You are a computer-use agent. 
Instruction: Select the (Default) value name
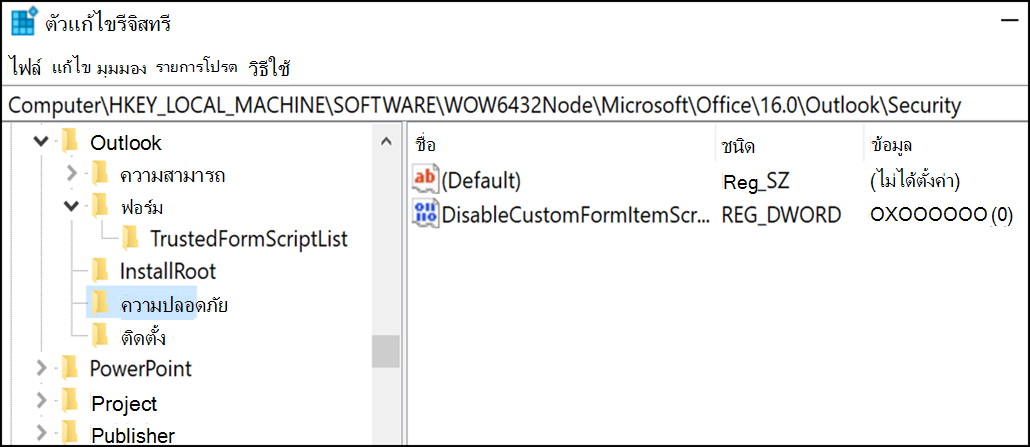[x=481, y=180]
